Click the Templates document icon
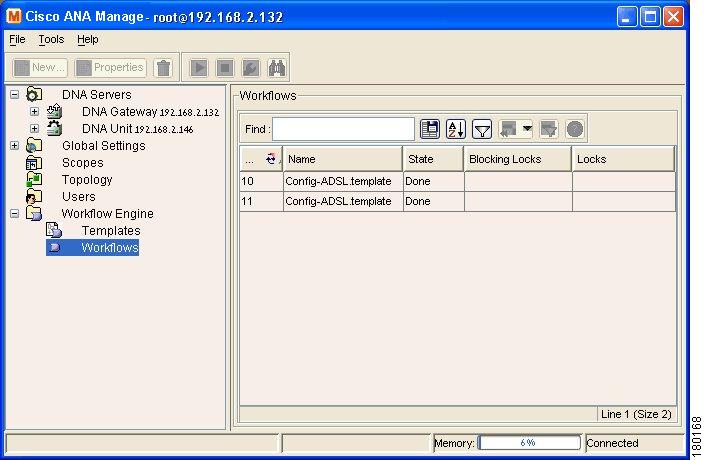Image resolution: width=704 pixels, height=460 pixels. [x=54, y=231]
